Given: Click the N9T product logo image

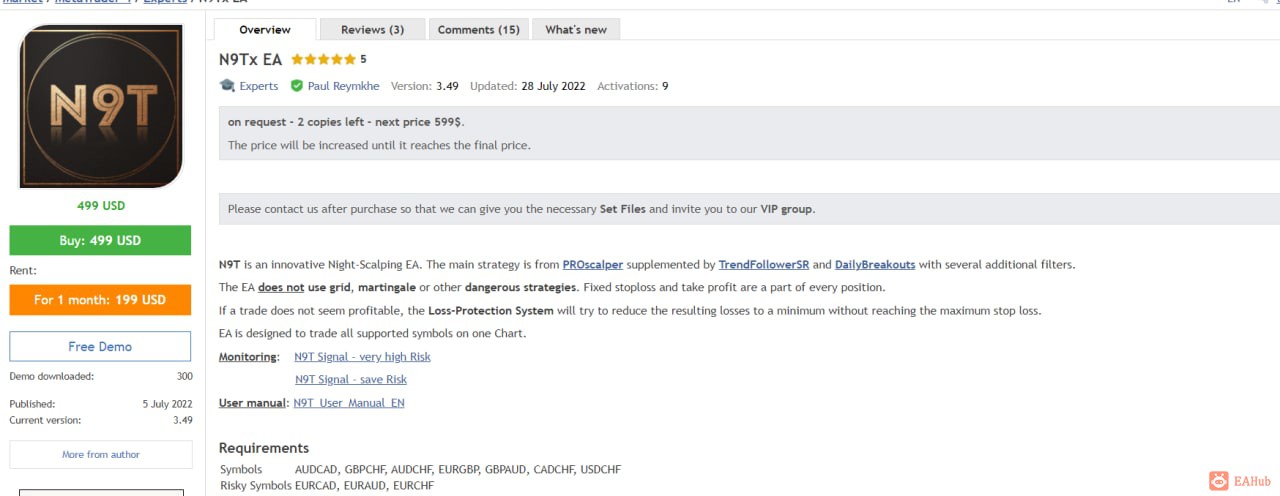Looking at the screenshot, I should click(x=101, y=106).
